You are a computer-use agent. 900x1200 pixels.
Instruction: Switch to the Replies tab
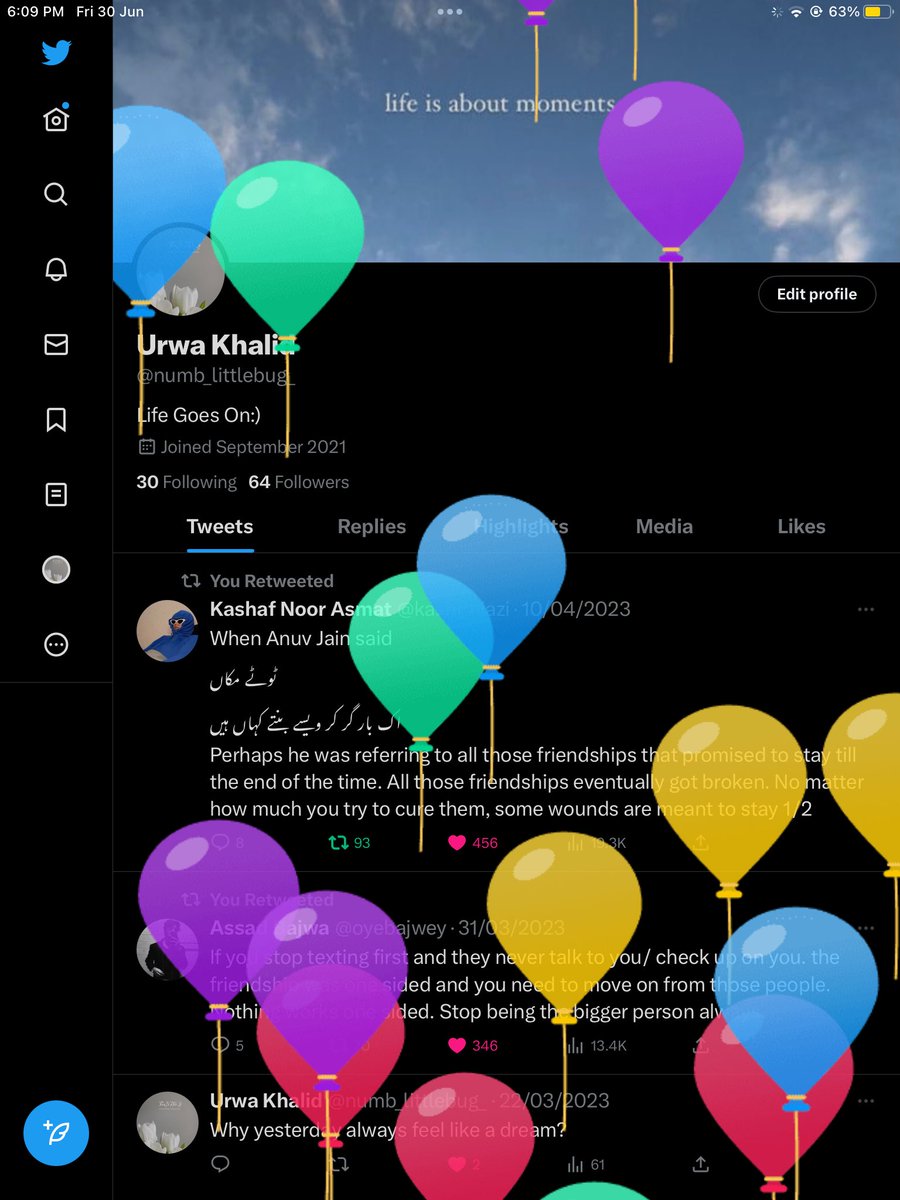click(x=372, y=526)
